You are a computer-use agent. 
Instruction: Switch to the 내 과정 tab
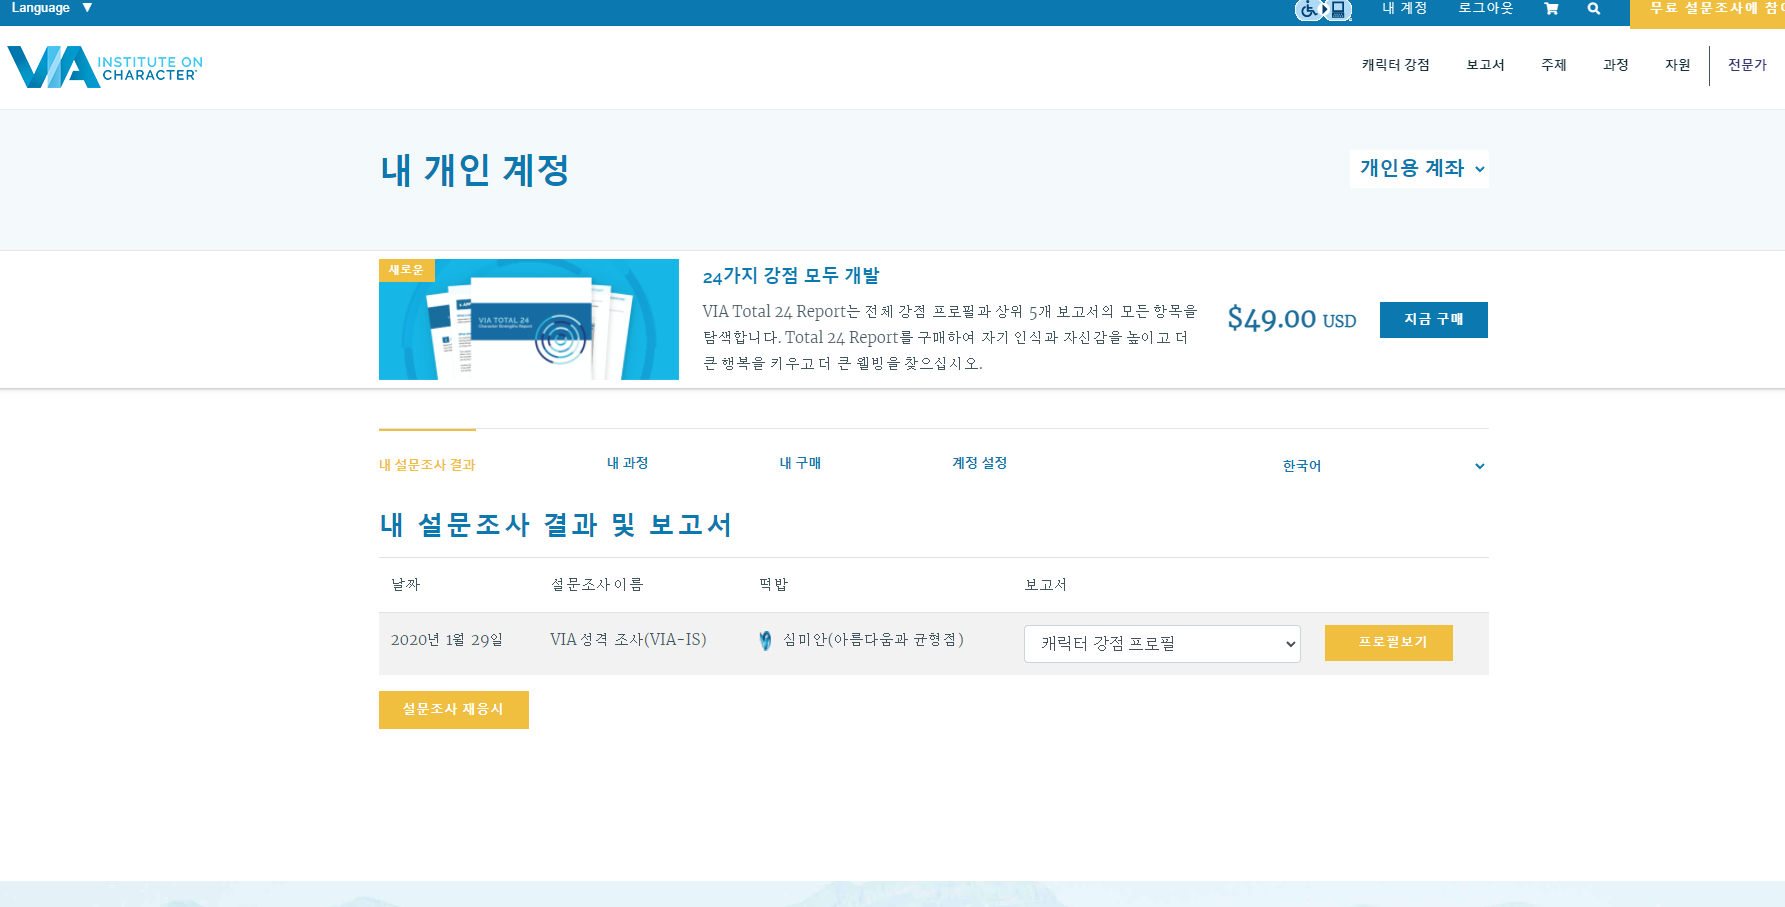627,463
